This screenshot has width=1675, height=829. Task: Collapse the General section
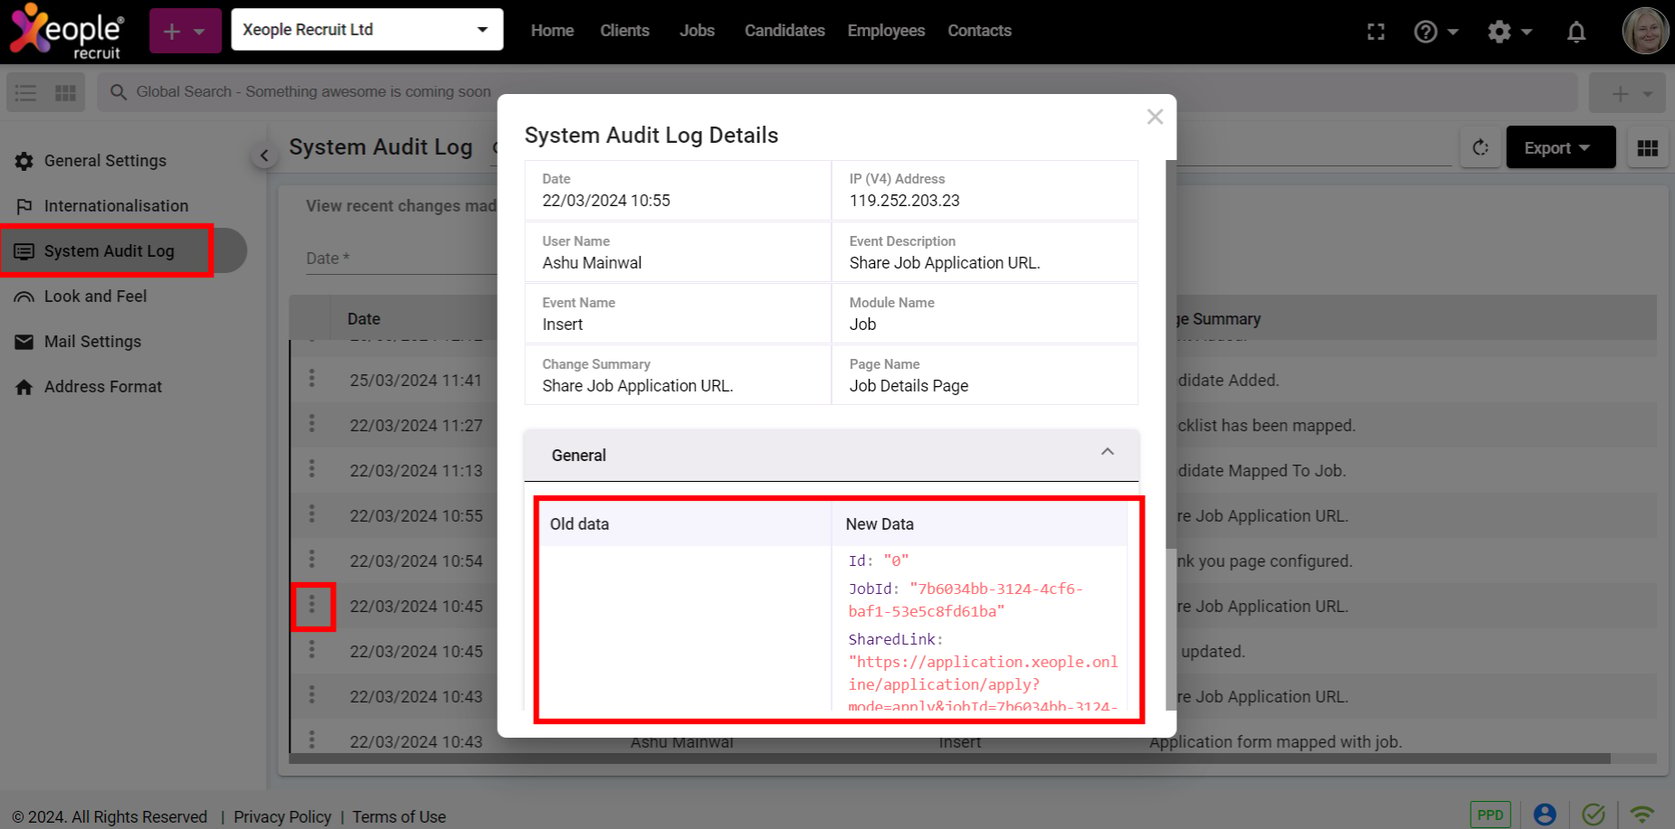[1107, 453]
